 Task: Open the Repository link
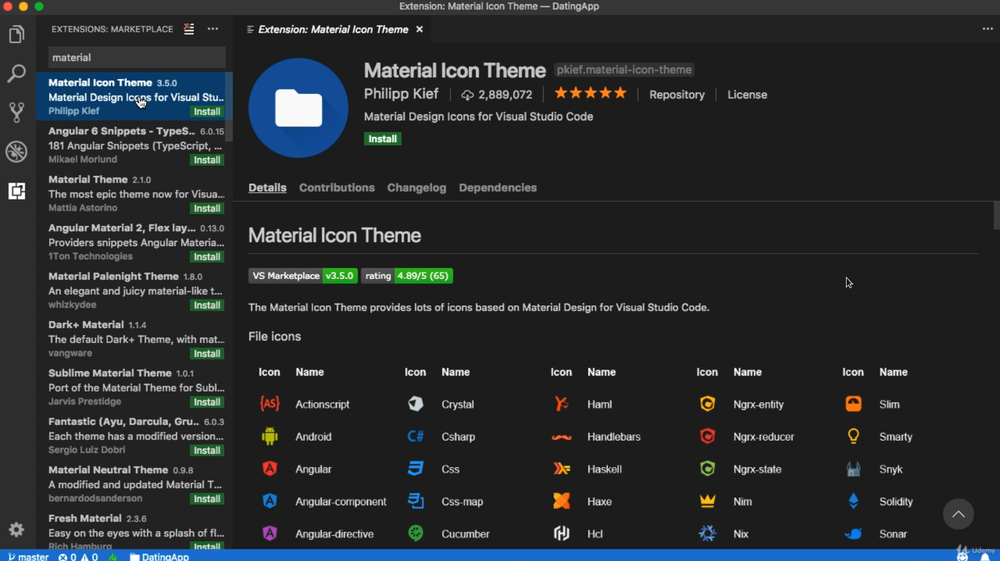[677, 94]
